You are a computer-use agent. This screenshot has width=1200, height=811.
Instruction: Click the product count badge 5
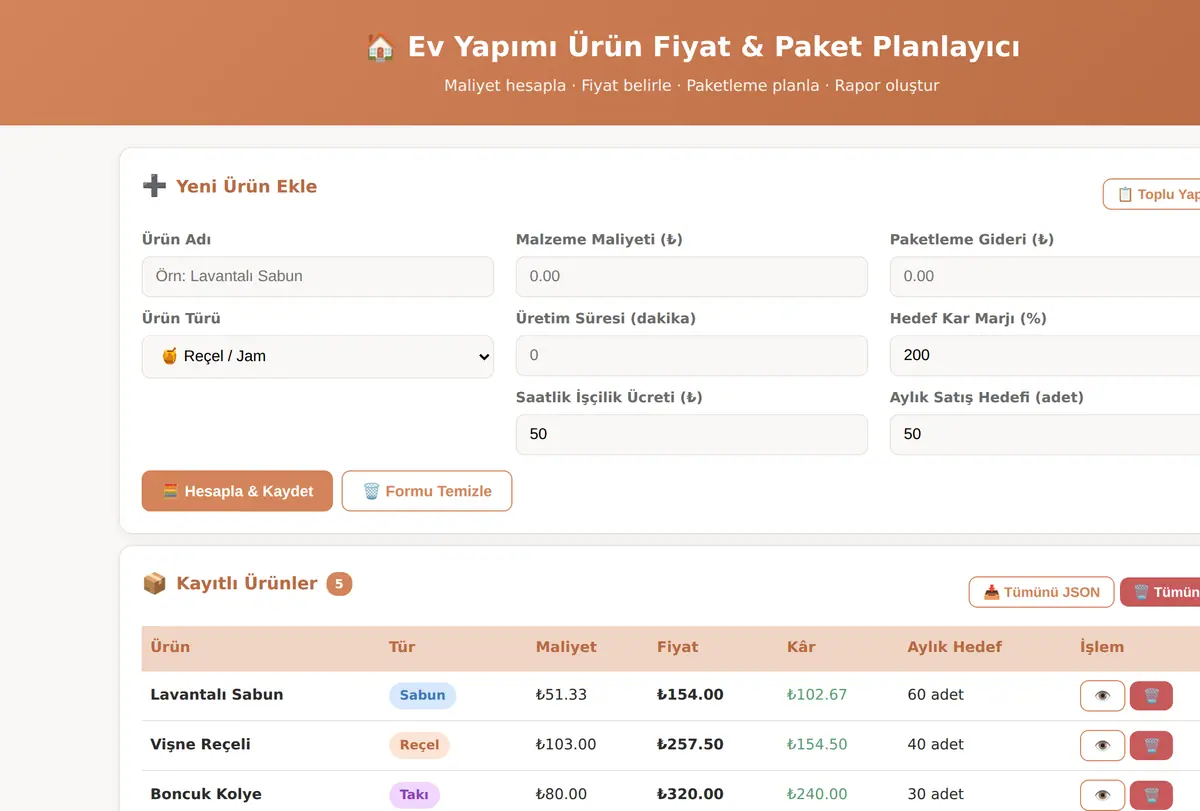(339, 583)
